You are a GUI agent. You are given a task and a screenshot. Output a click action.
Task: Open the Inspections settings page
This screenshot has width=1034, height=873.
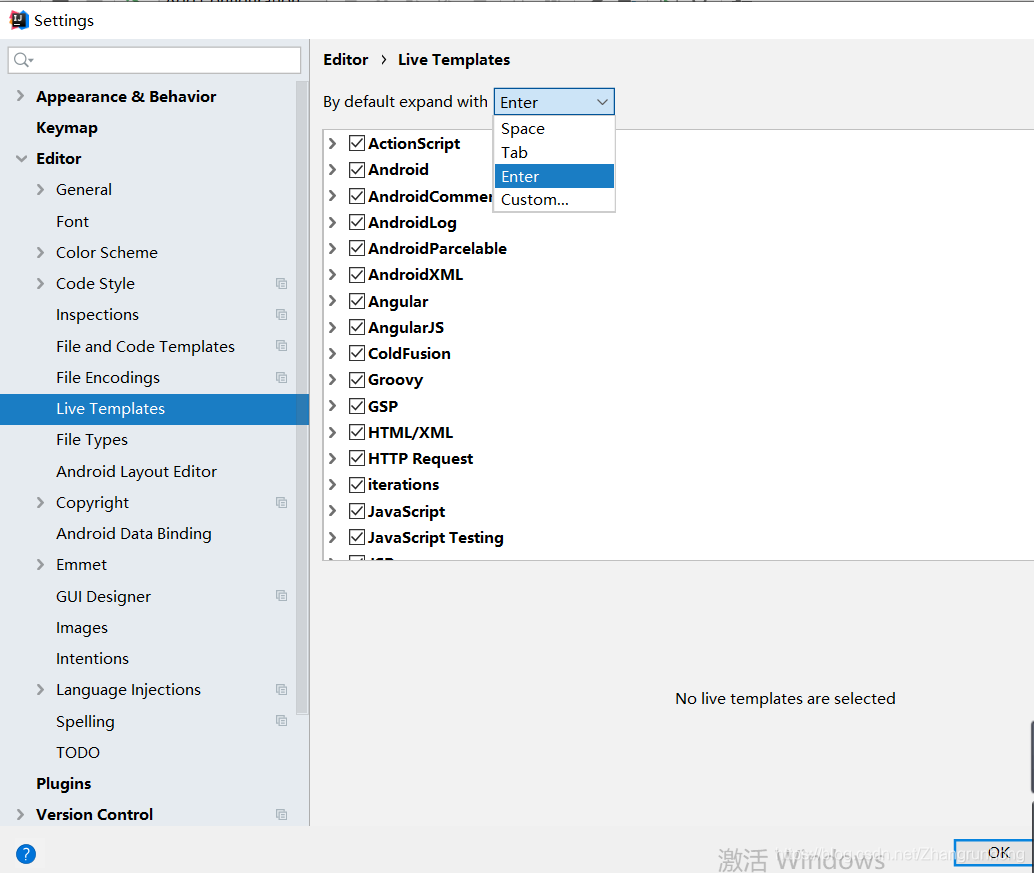[98, 315]
